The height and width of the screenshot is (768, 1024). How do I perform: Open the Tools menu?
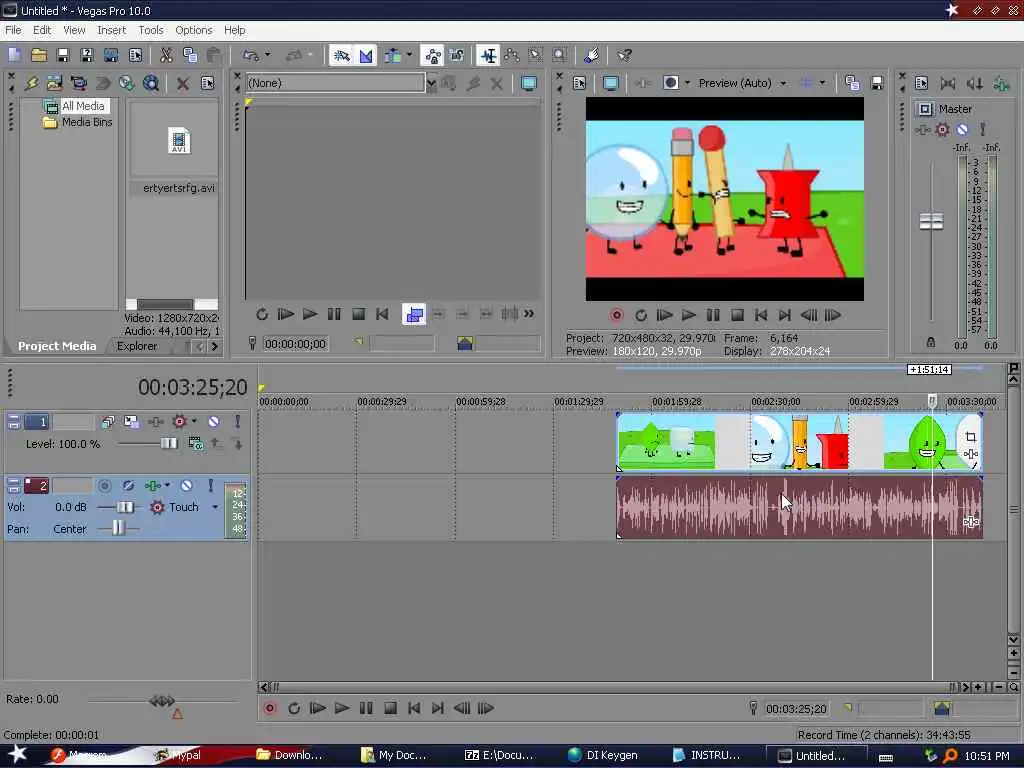click(x=151, y=30)
